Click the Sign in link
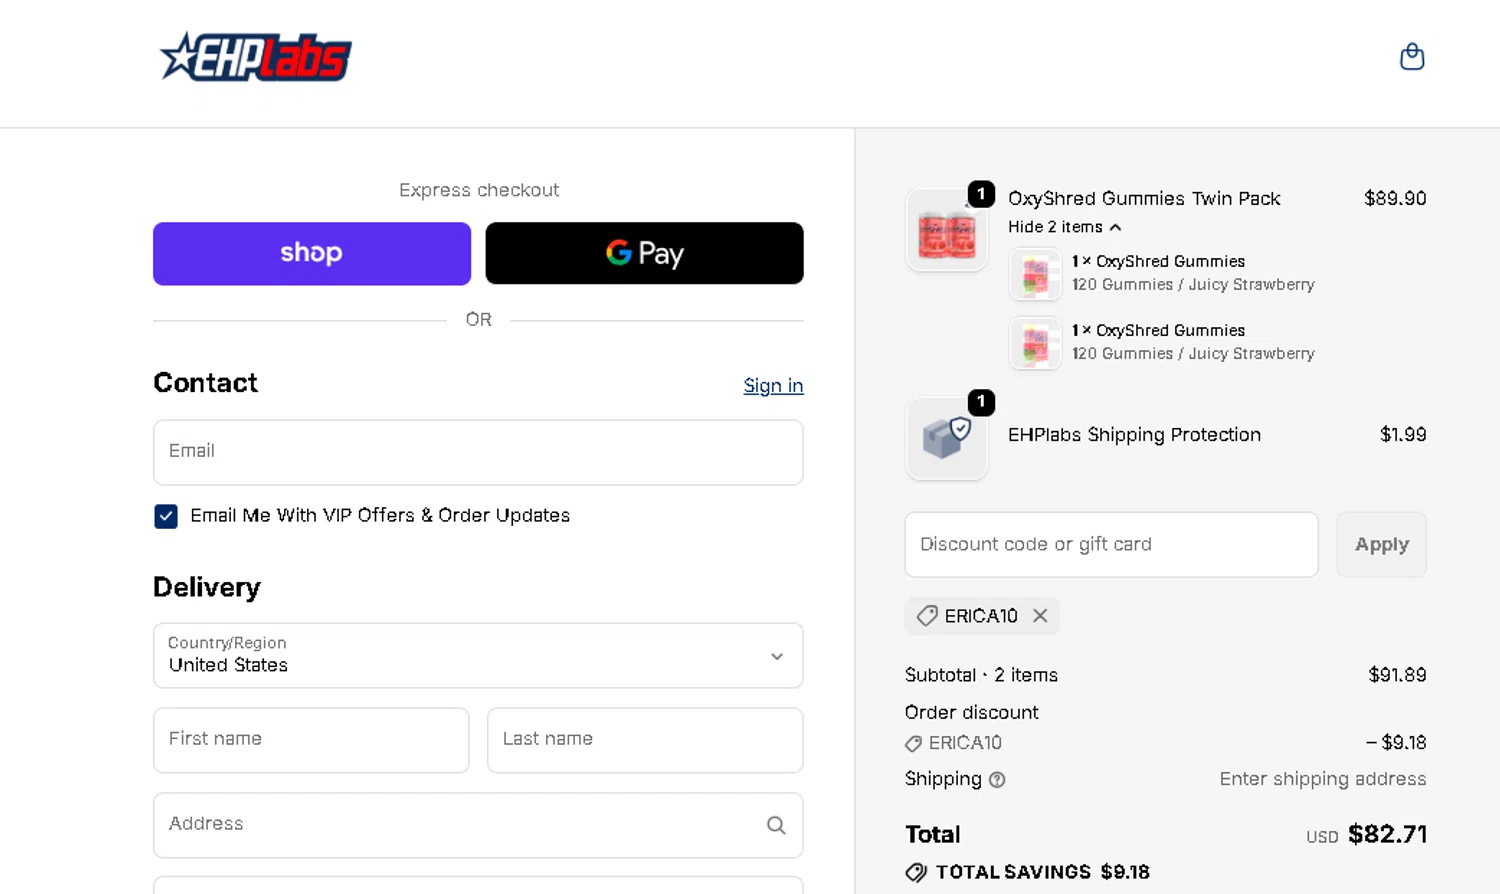This screenshot has width=1500, height=894. click(x=773, y=386)
